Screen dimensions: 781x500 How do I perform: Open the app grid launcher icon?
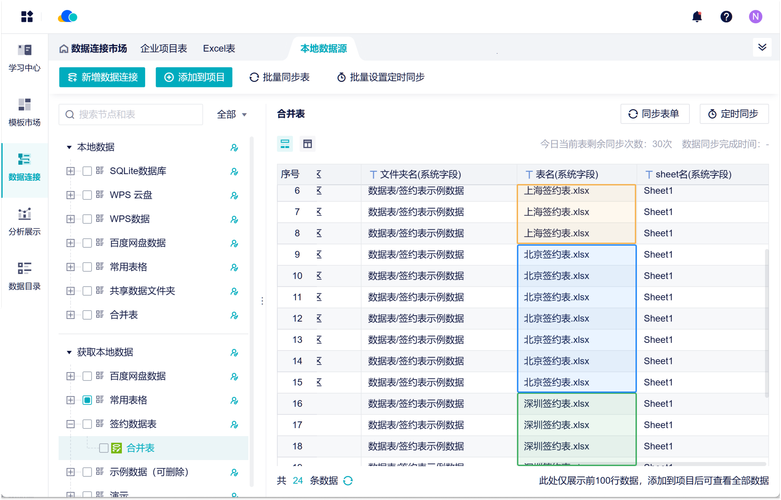[x=27, y=16]
